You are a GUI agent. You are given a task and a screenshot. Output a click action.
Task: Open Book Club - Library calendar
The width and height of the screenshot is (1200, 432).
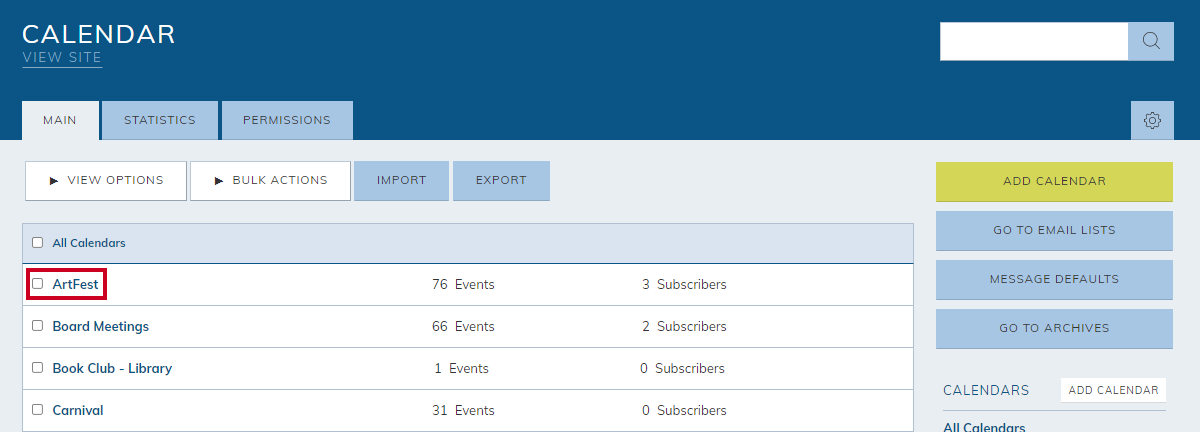click(x=112, y=368)
